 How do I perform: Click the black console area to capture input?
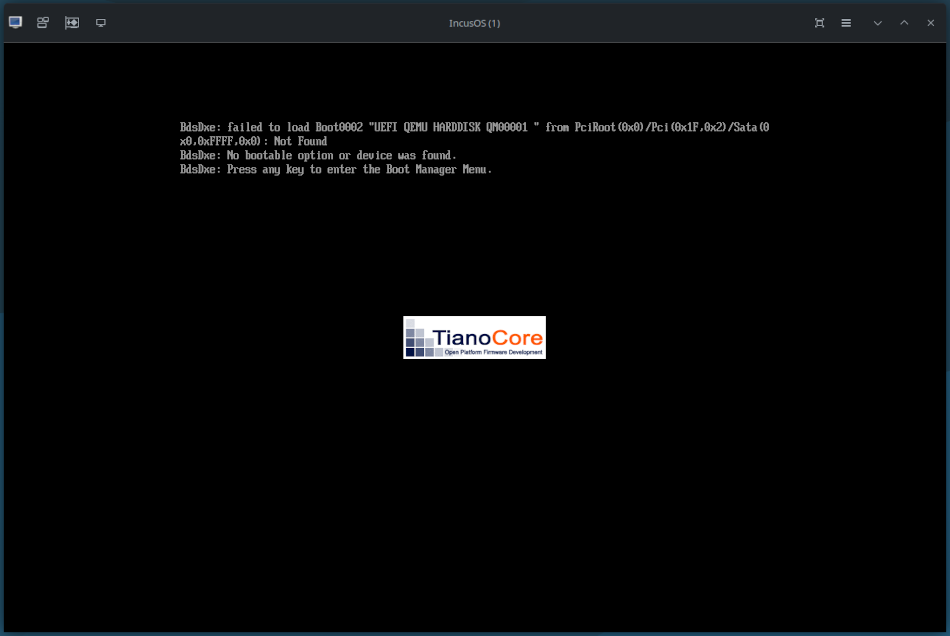[475, 480]
